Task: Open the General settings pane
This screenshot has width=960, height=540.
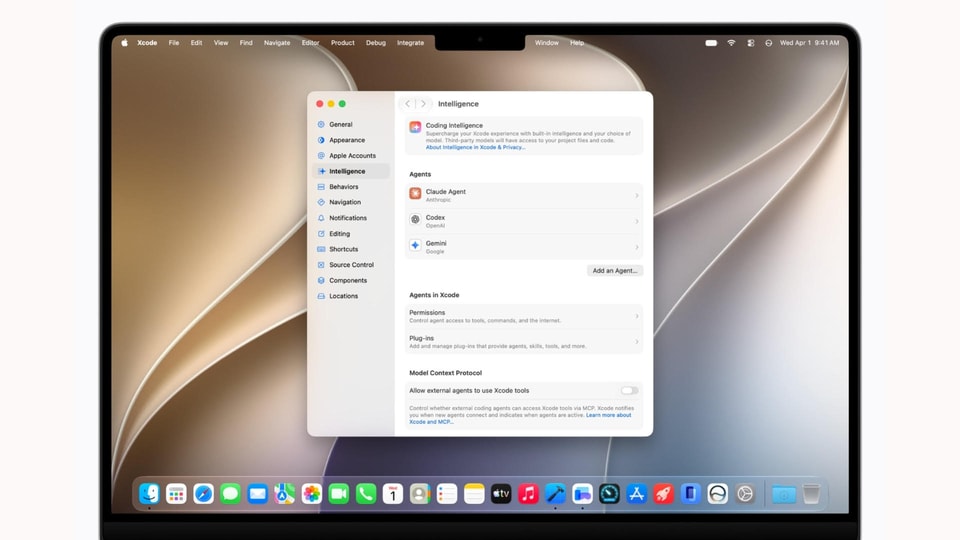Action: pyautogui.click(x=350, y=124)
